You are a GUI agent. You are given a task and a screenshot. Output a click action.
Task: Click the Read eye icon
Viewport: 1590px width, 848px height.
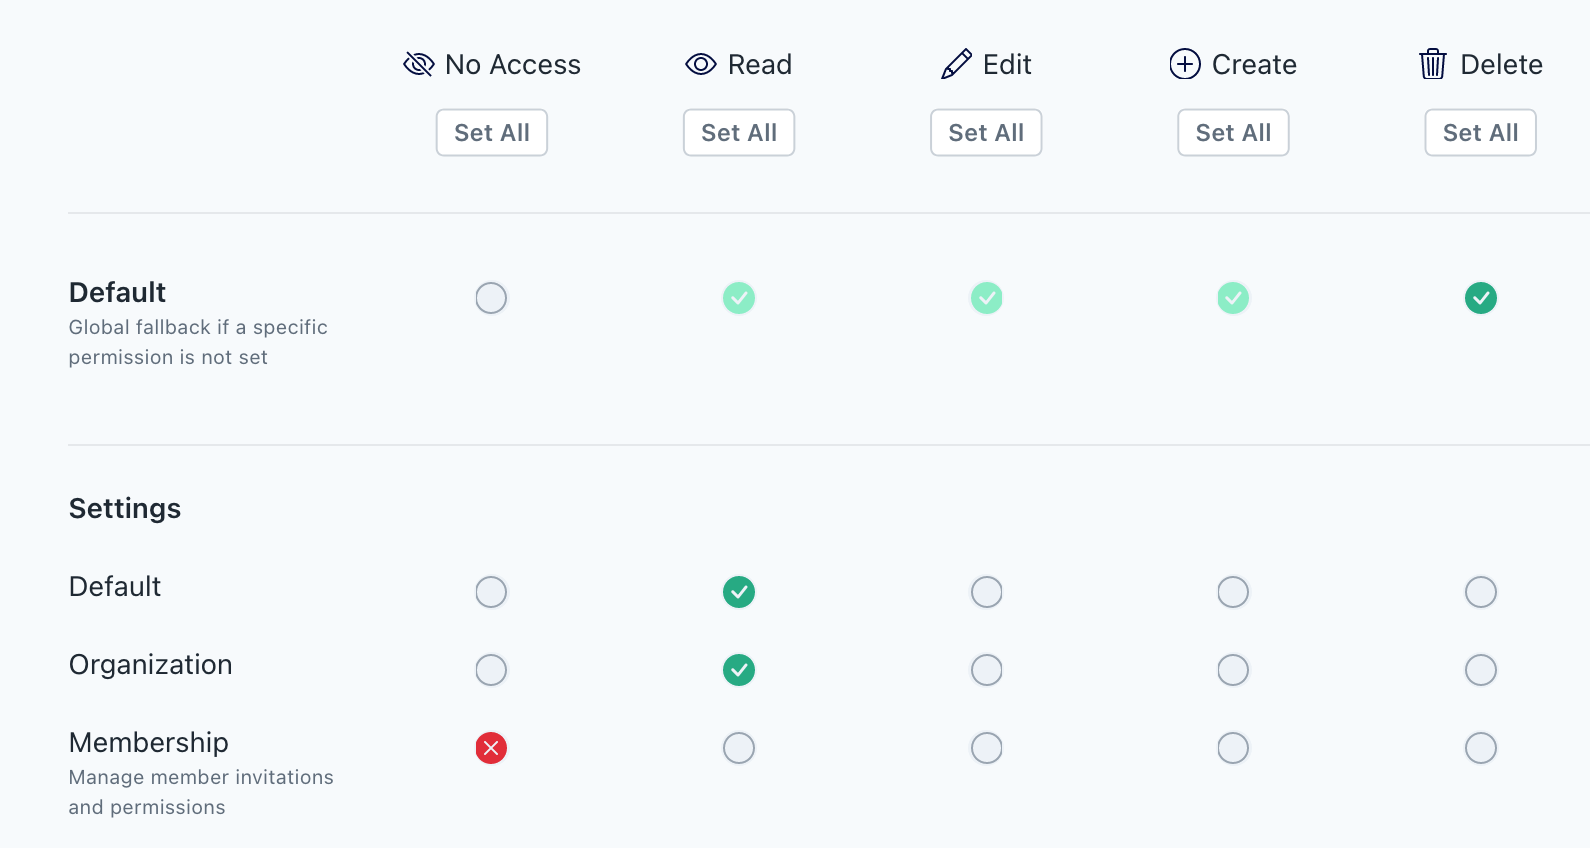point(700,65)
